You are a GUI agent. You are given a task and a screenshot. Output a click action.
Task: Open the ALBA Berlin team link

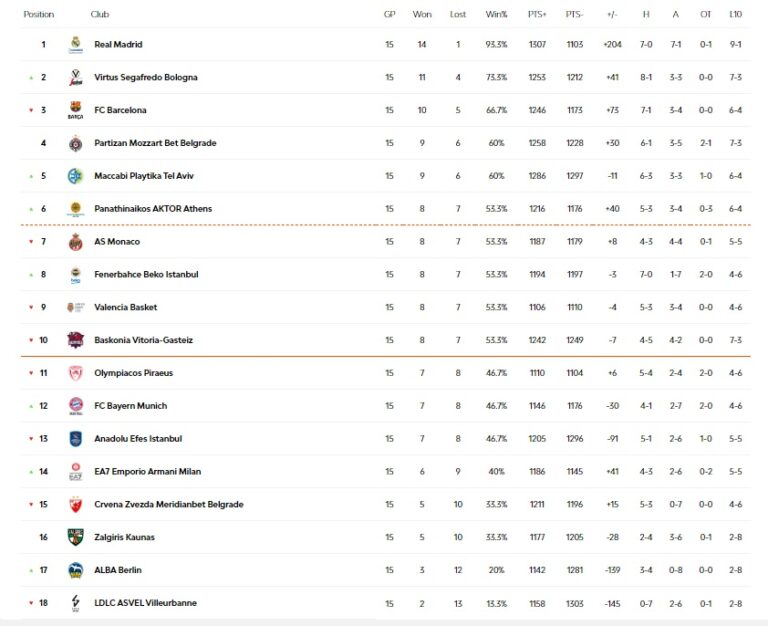tap(117, 570)
